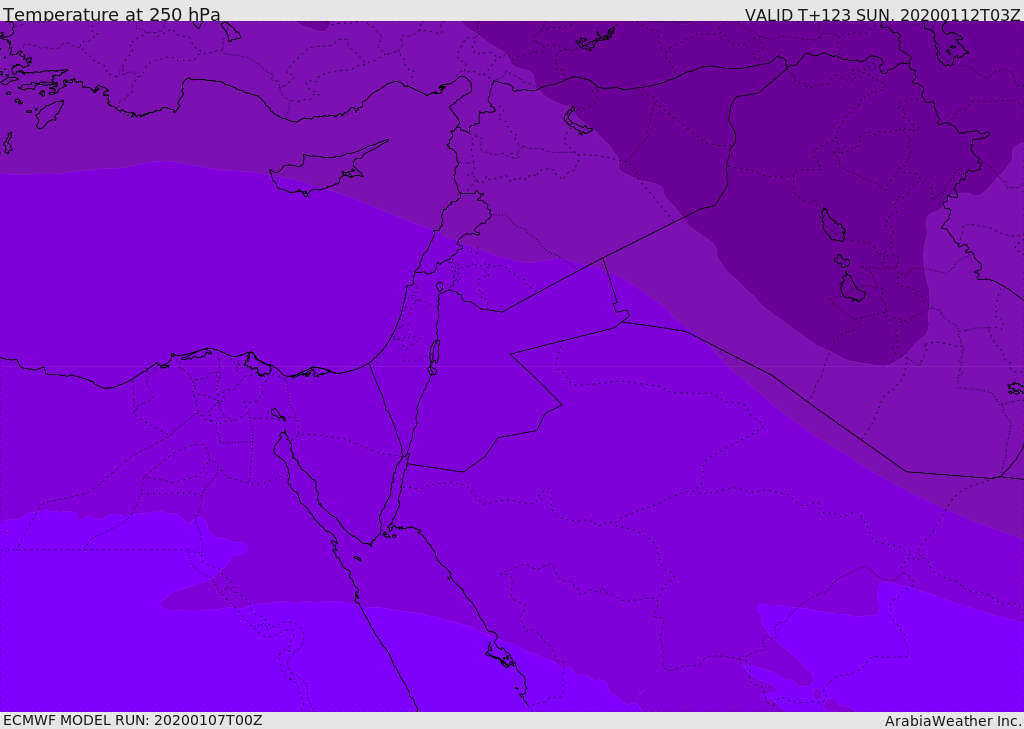Click the 'ArabiaWeather Inc' credit text
This screenshot has height=729, width=1024.
click(x=952, y=721)
